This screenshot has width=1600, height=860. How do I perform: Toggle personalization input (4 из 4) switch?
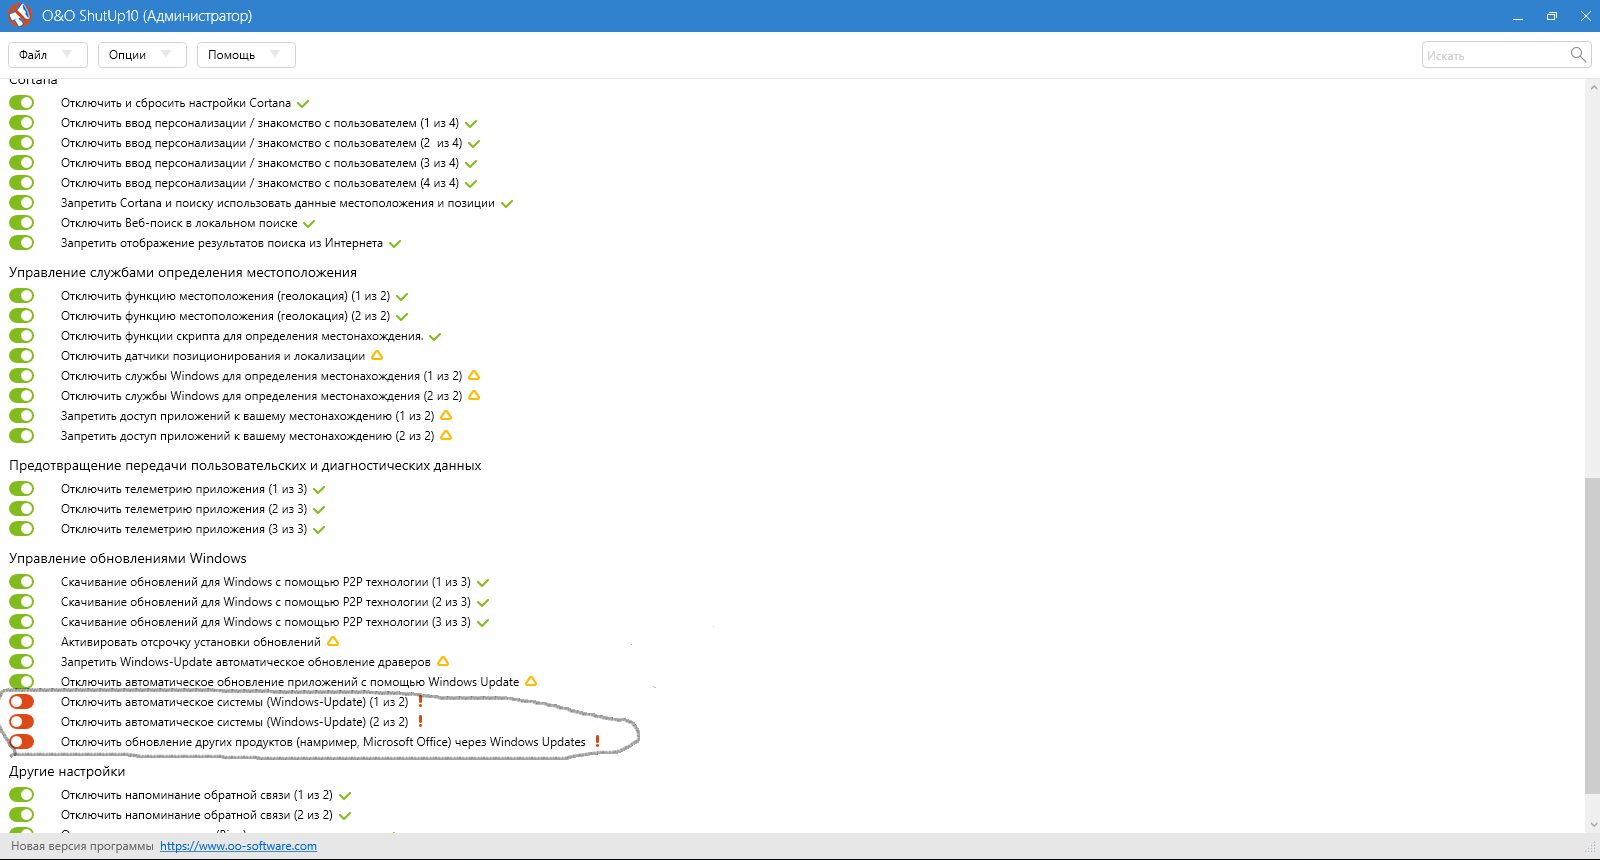coord(22,182)
